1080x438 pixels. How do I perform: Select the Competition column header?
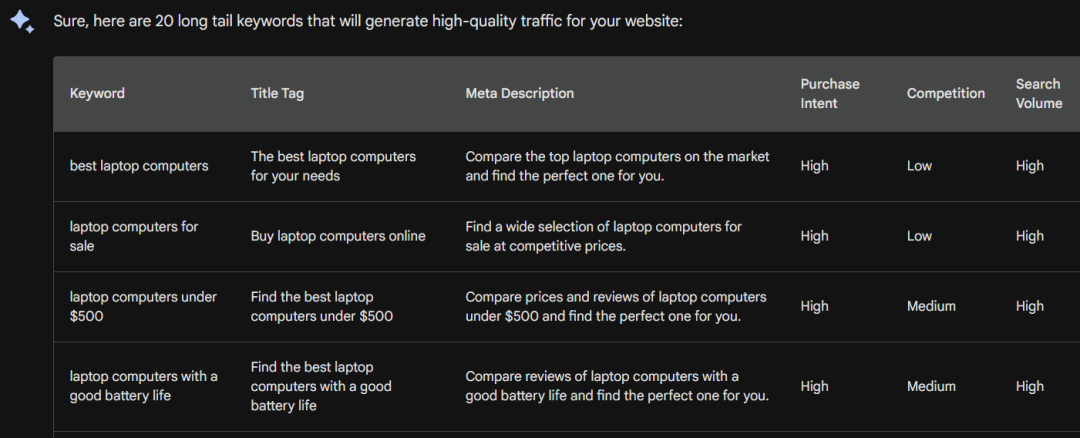click(x=946, y=93)
